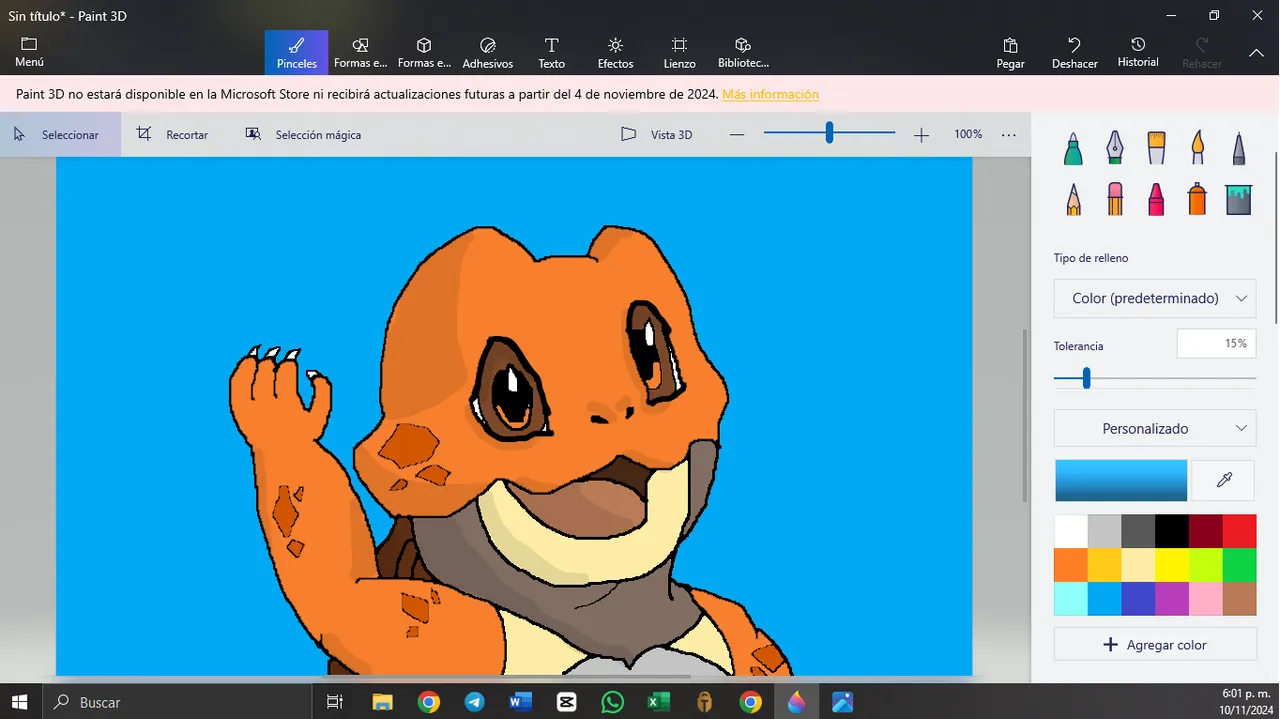This screenshot has width=1280, height=719.
Task: Switch to 3D shapes tab
Action: tap(424, 52)
